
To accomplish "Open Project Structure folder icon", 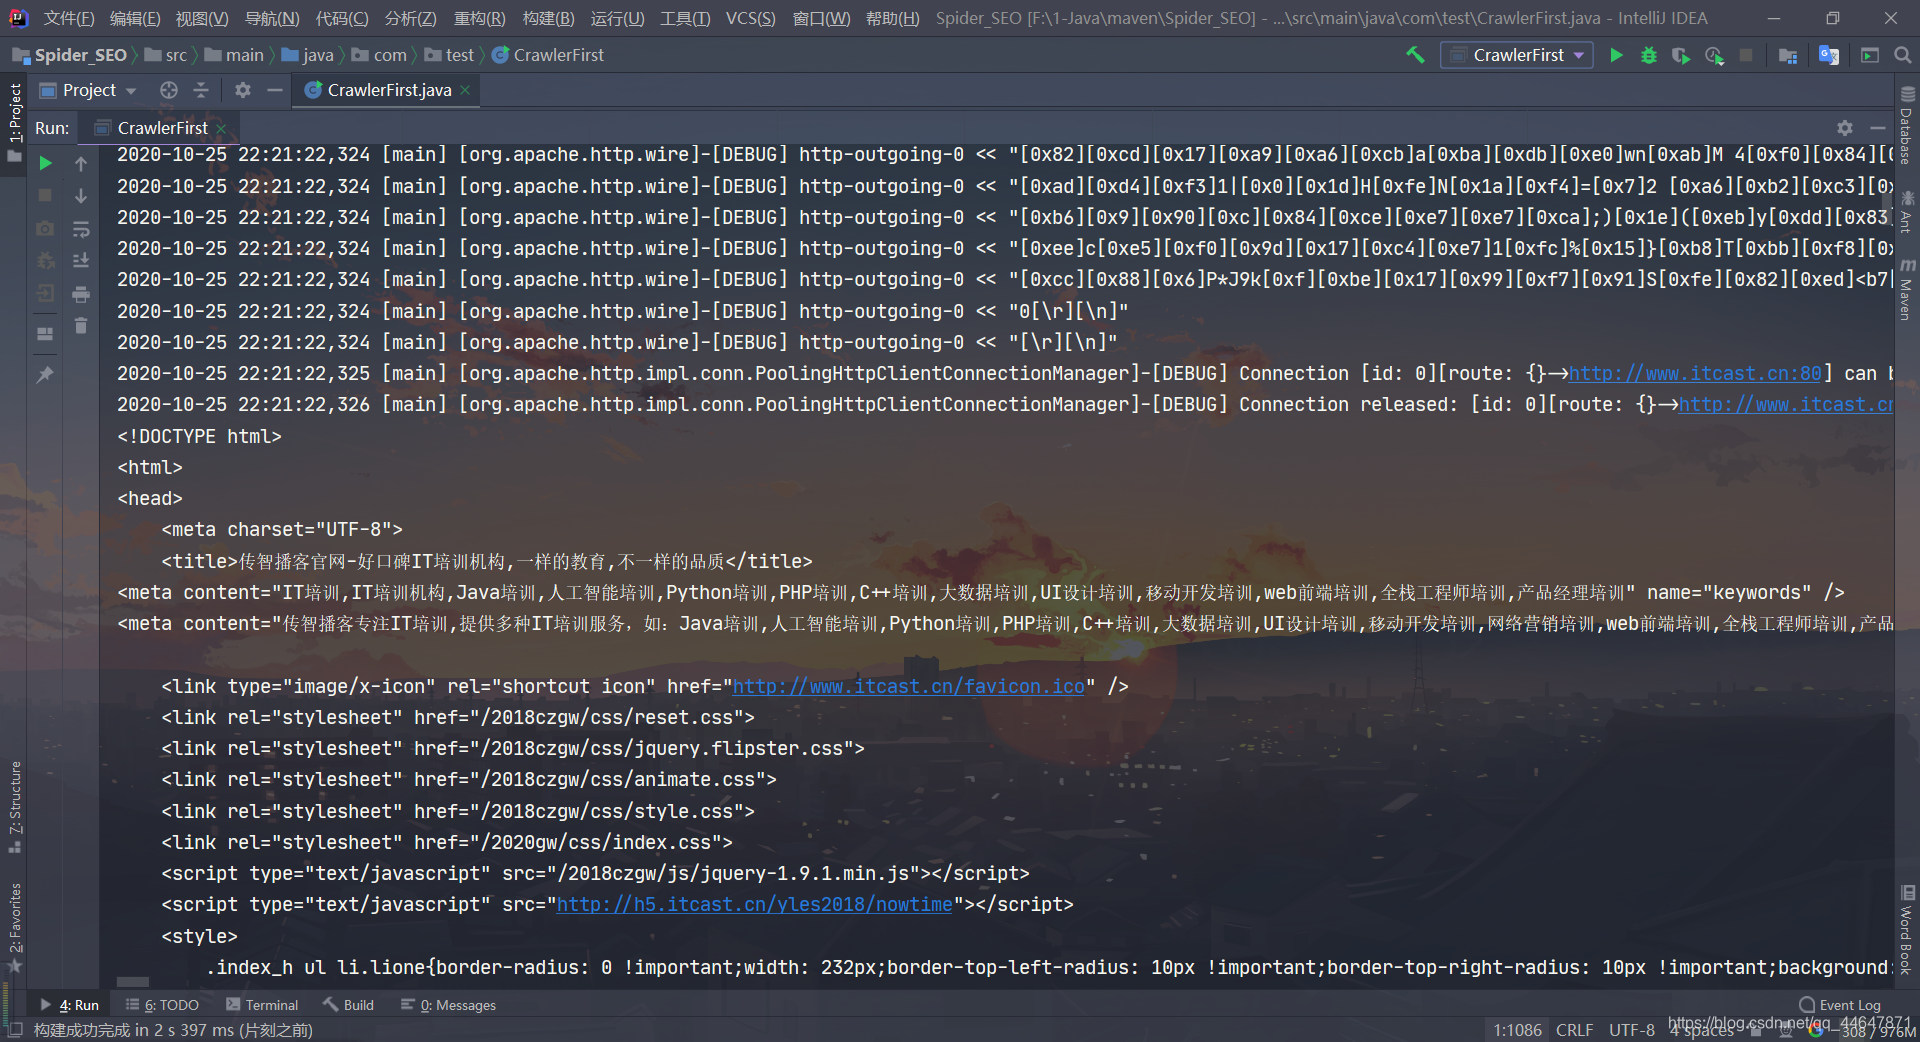I will (1788, 55).
